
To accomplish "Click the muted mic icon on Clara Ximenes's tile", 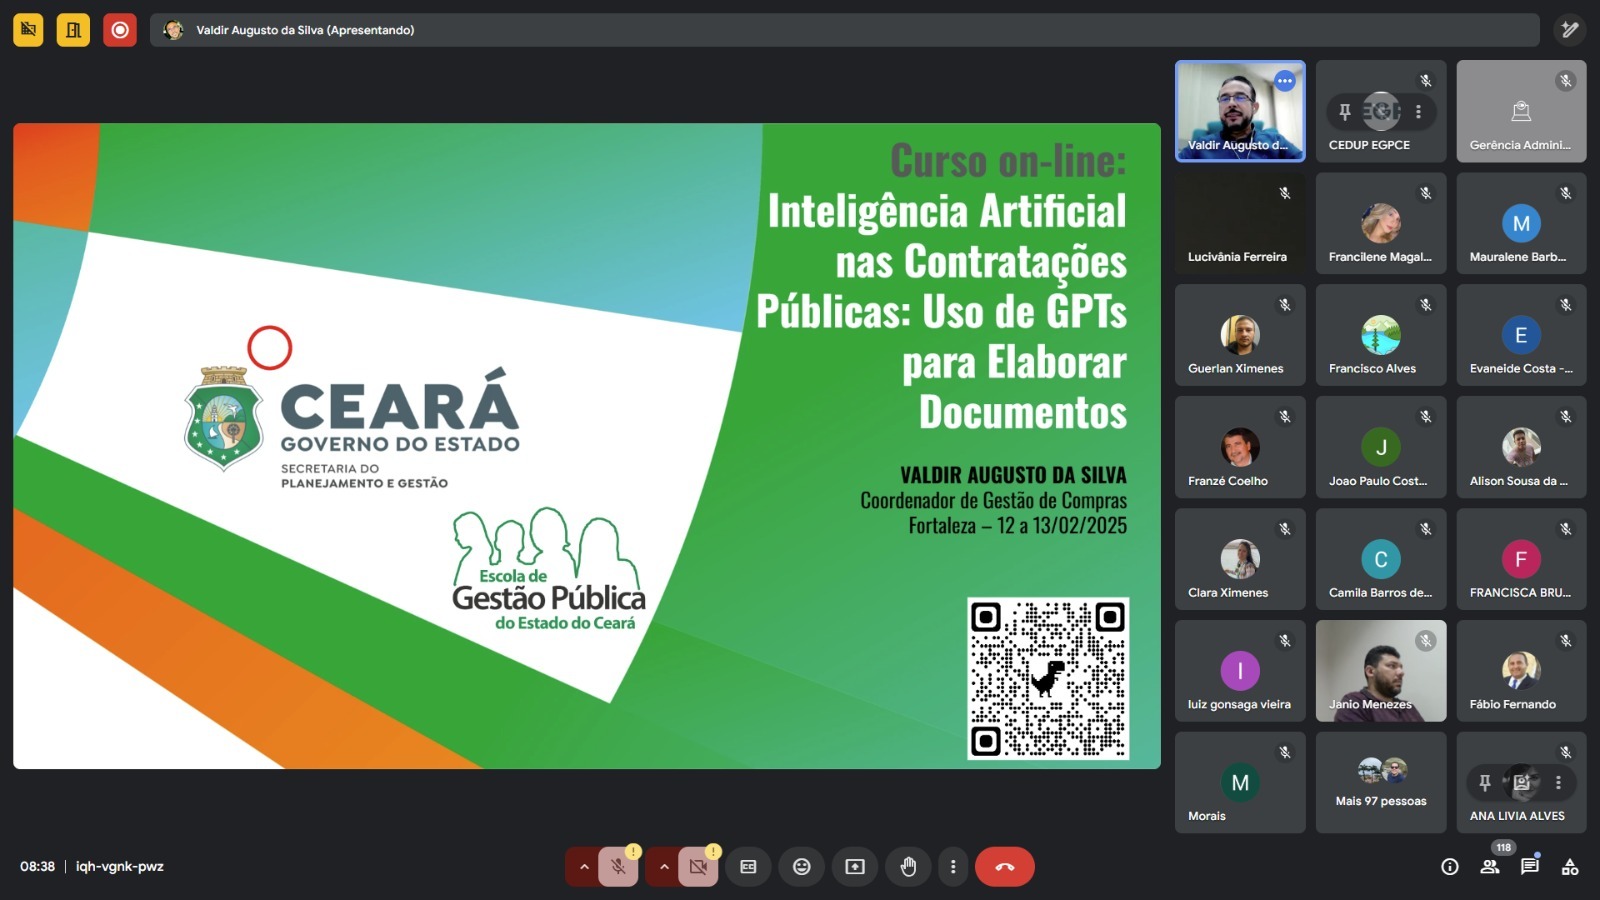I will [x=1285, y=529].
